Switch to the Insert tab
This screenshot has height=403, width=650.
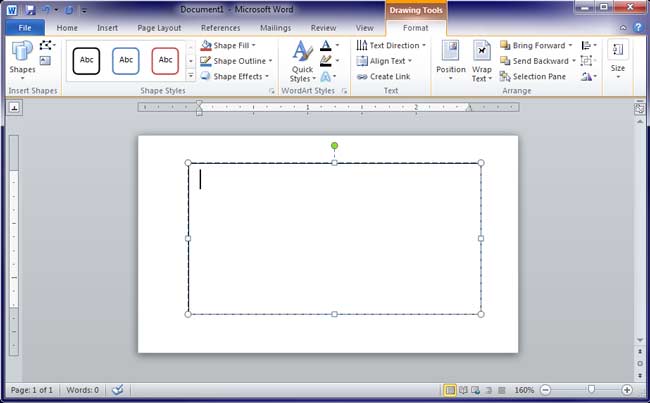(107, 28)
